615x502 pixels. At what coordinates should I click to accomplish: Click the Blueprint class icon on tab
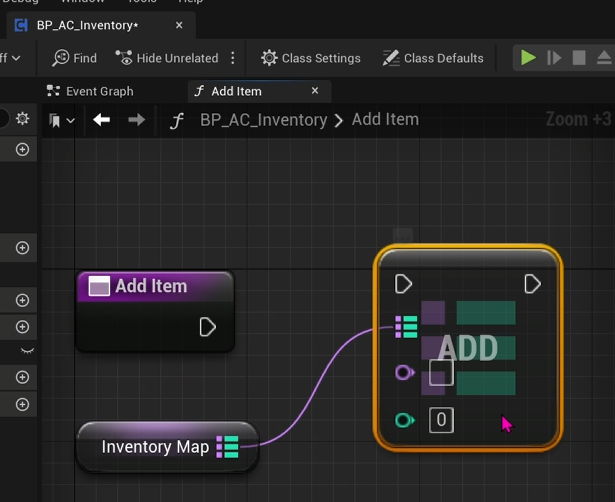point(21,25)
